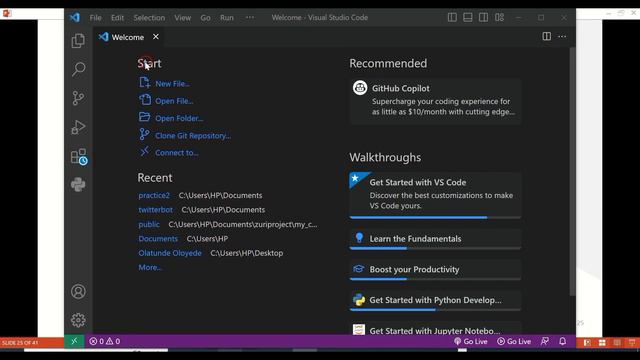Toggle the bottom panel layout icon
The height and width of the screenshot is (360, 640).
468,18
